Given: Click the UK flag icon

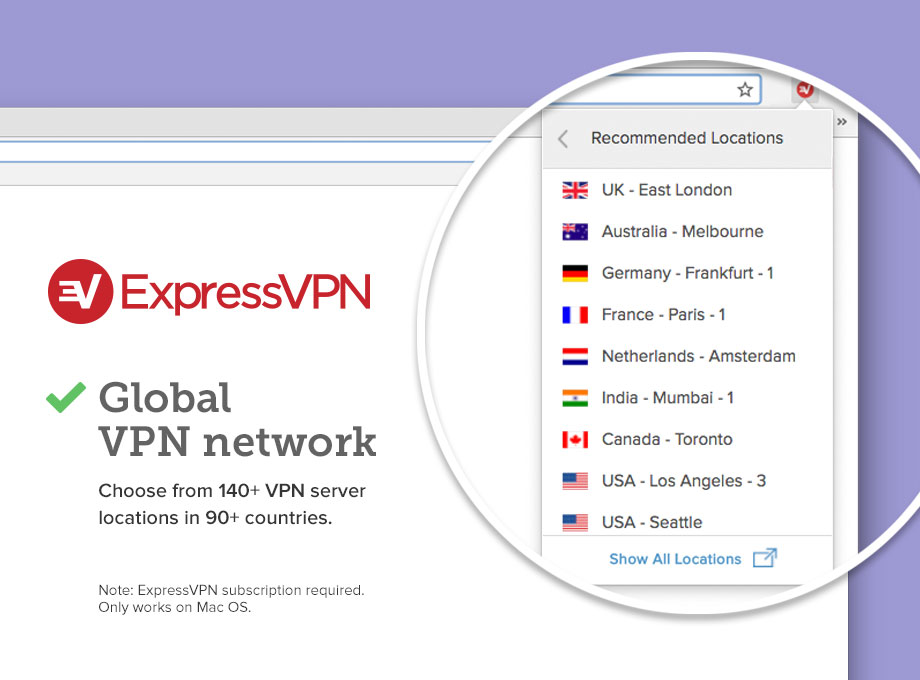Looking at the screenshot, I should pyautogui.click(x=575, y=190).
